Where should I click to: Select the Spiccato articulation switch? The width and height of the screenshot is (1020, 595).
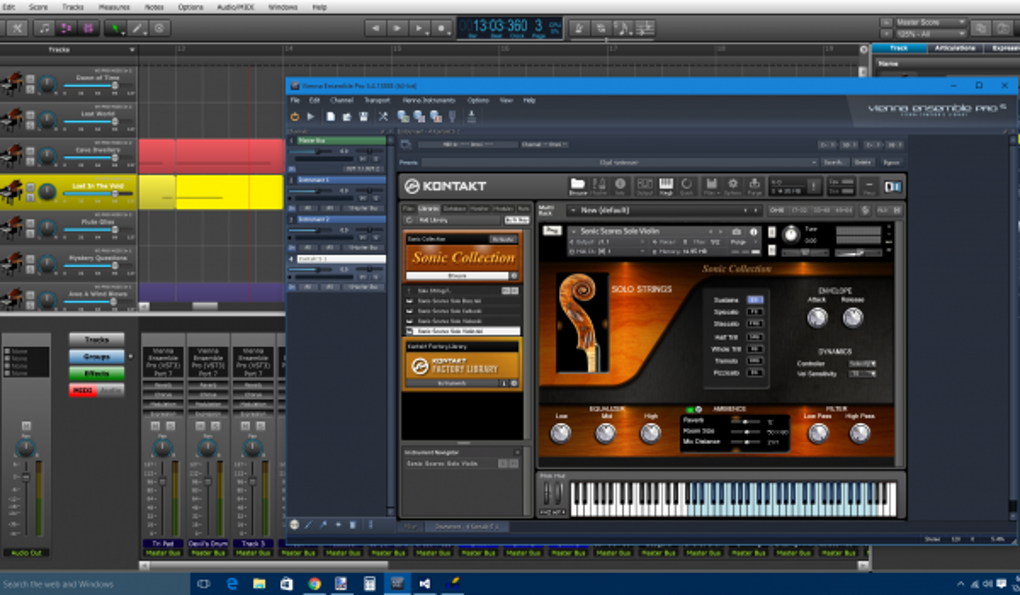755,312
